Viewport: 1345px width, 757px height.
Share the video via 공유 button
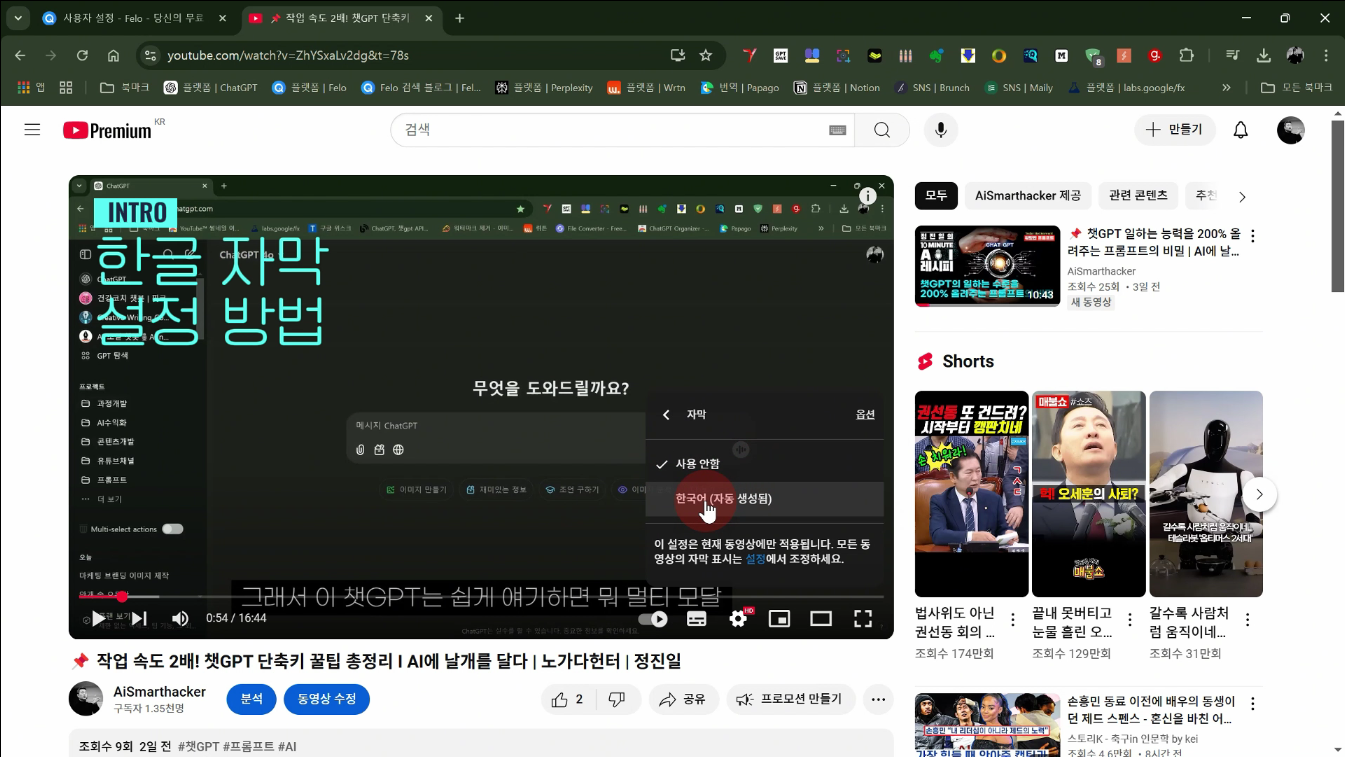683,699
